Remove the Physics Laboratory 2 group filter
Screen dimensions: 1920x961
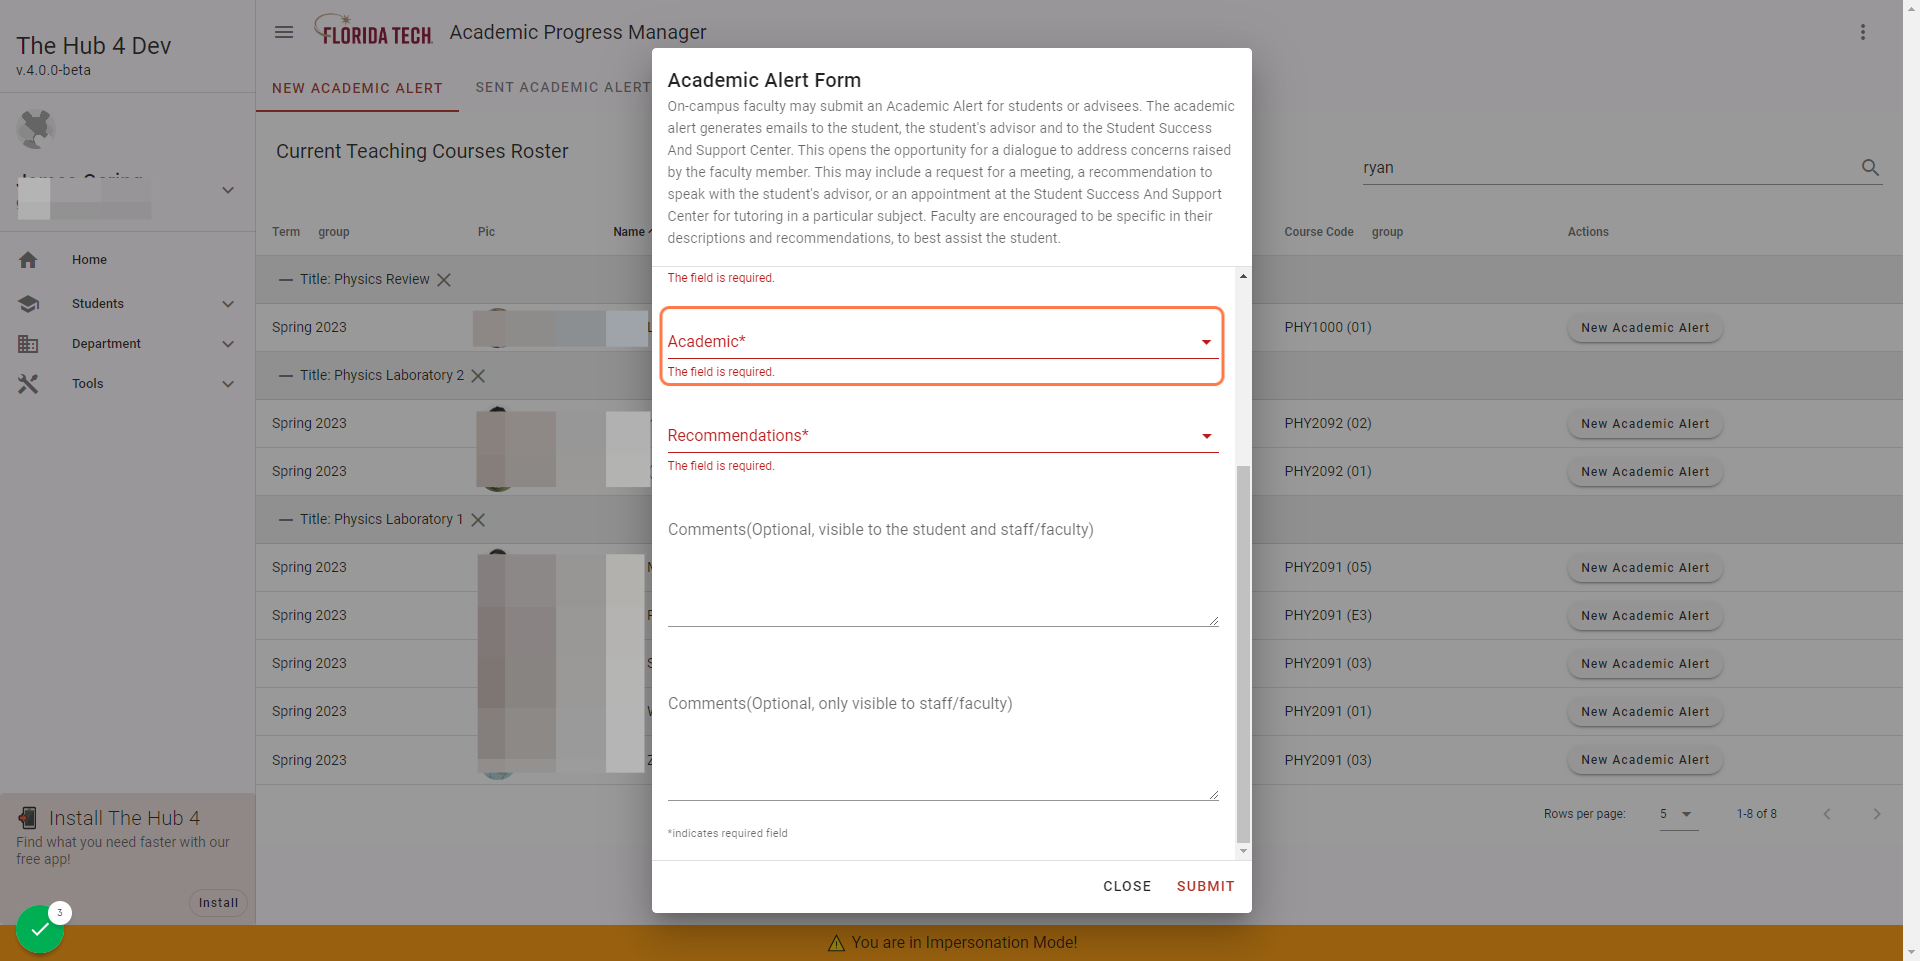(478, 376)
